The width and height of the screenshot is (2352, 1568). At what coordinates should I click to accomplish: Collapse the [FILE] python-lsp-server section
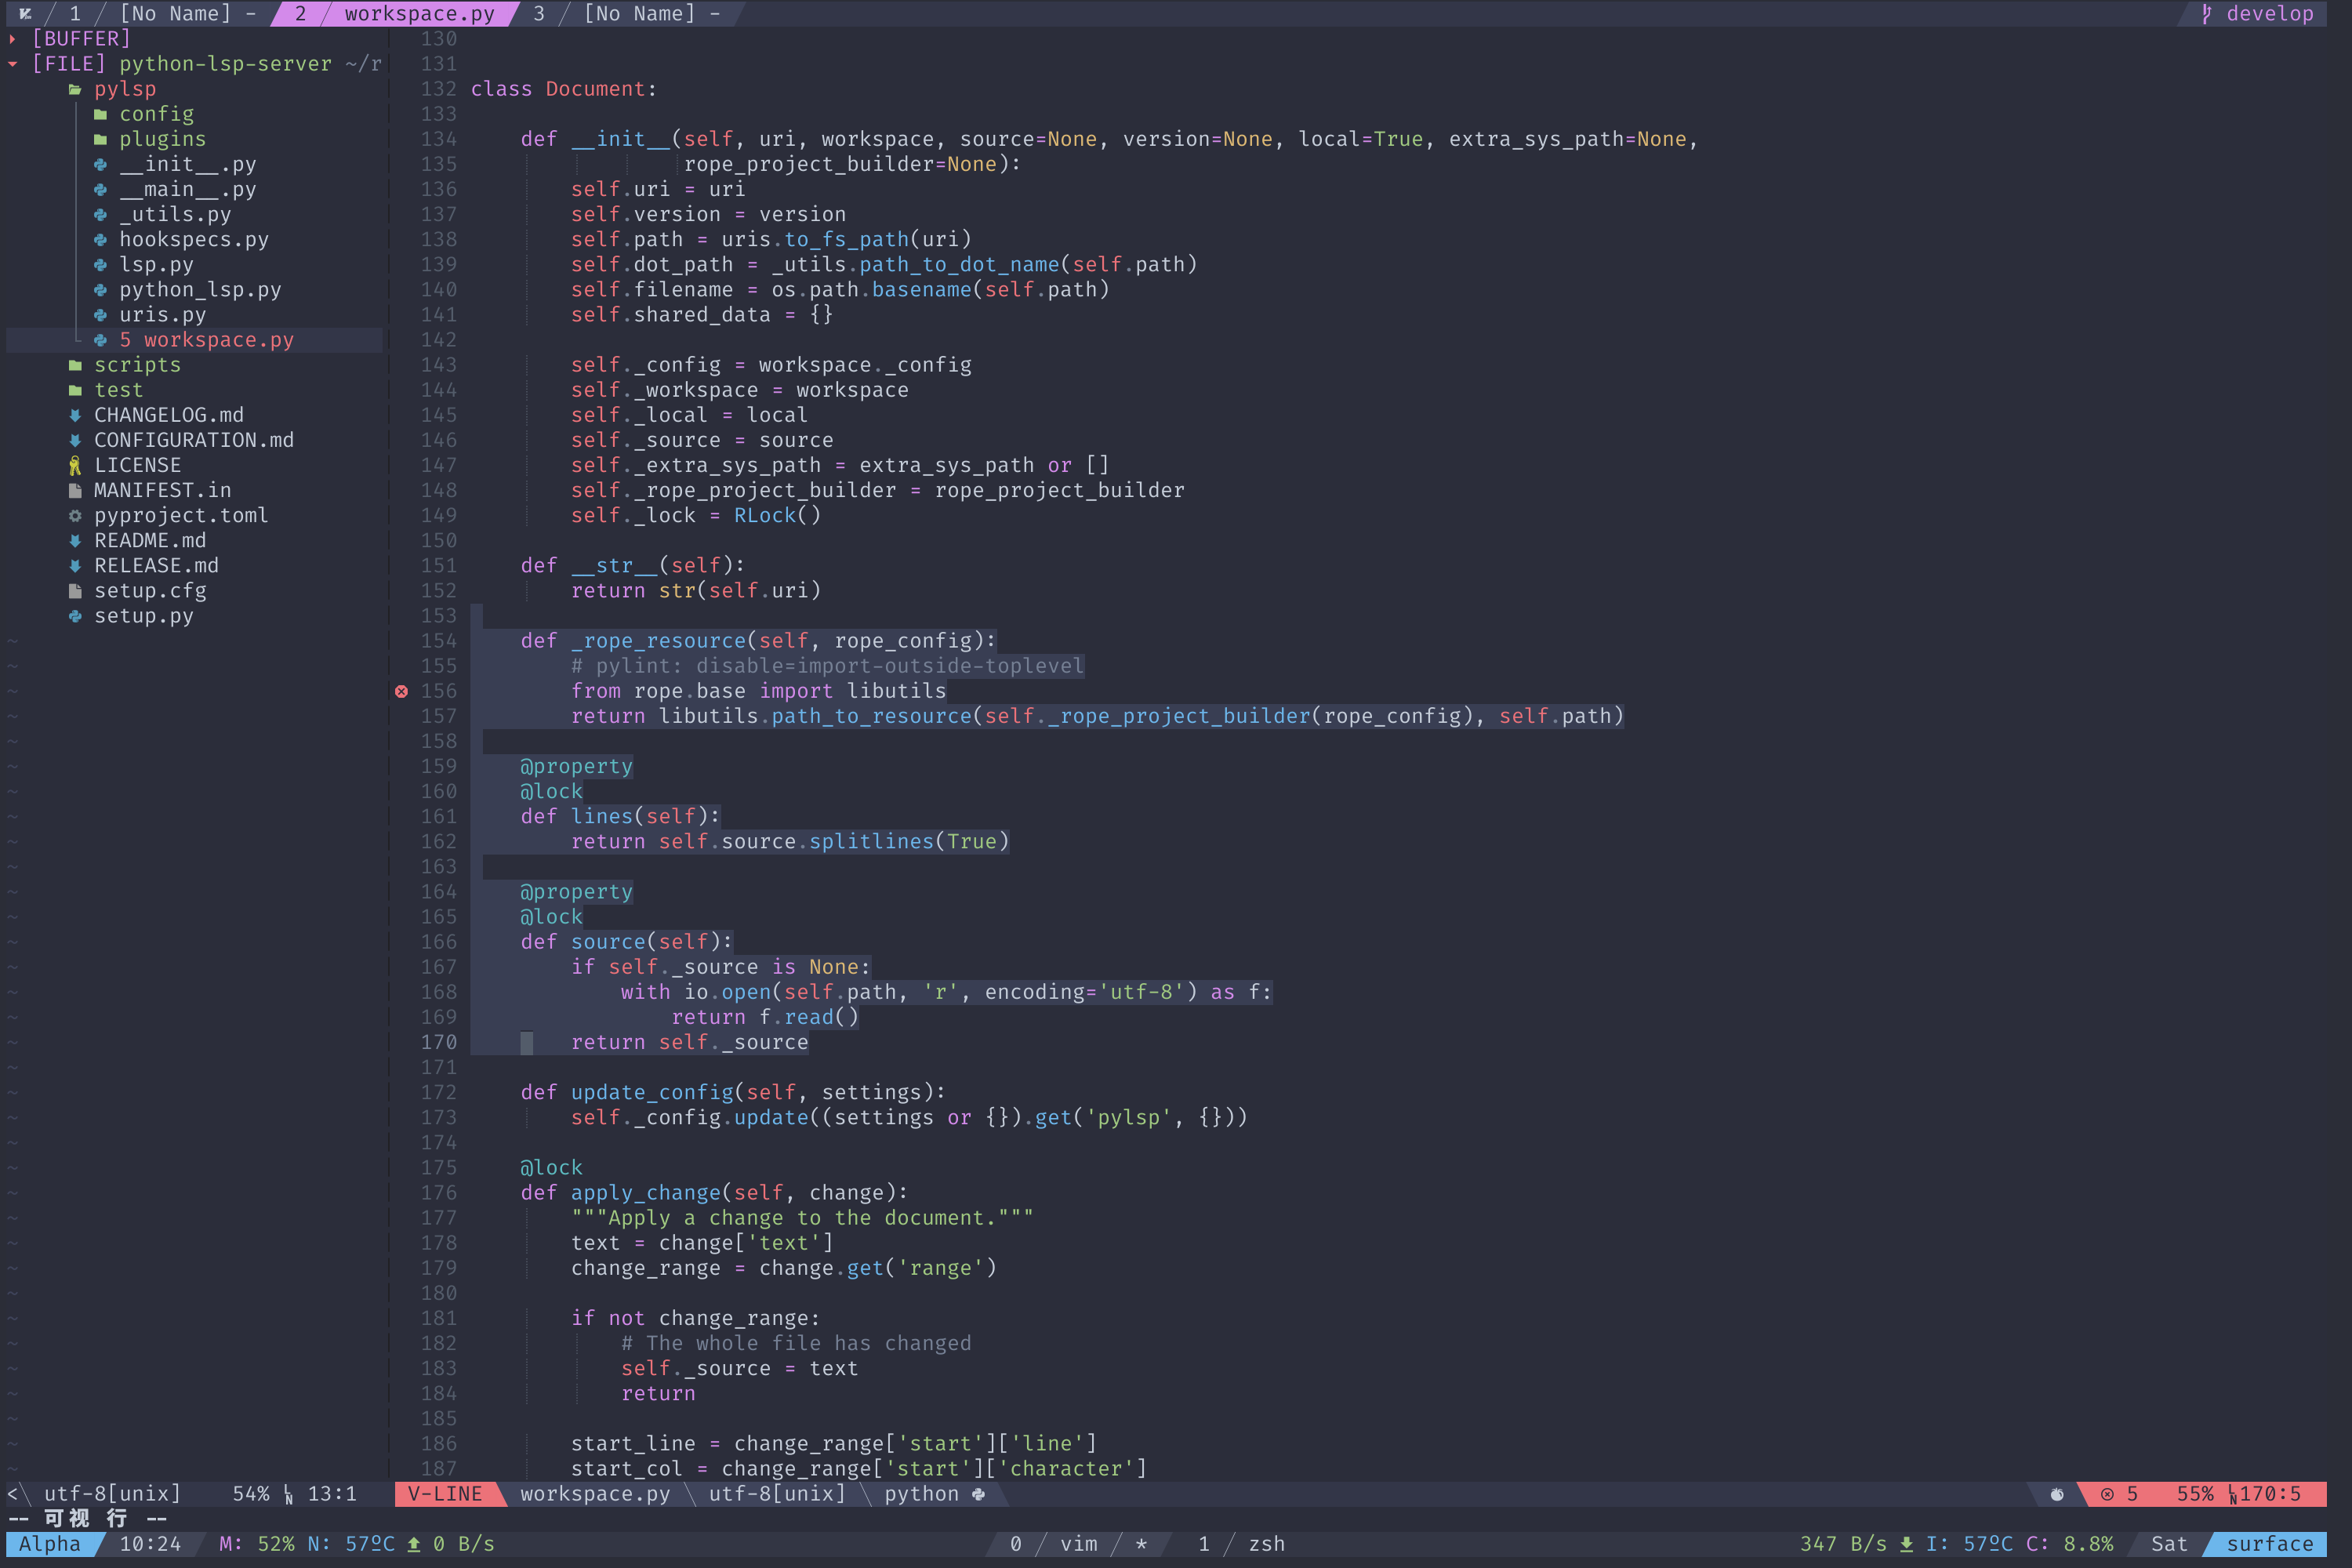[12, 64]
